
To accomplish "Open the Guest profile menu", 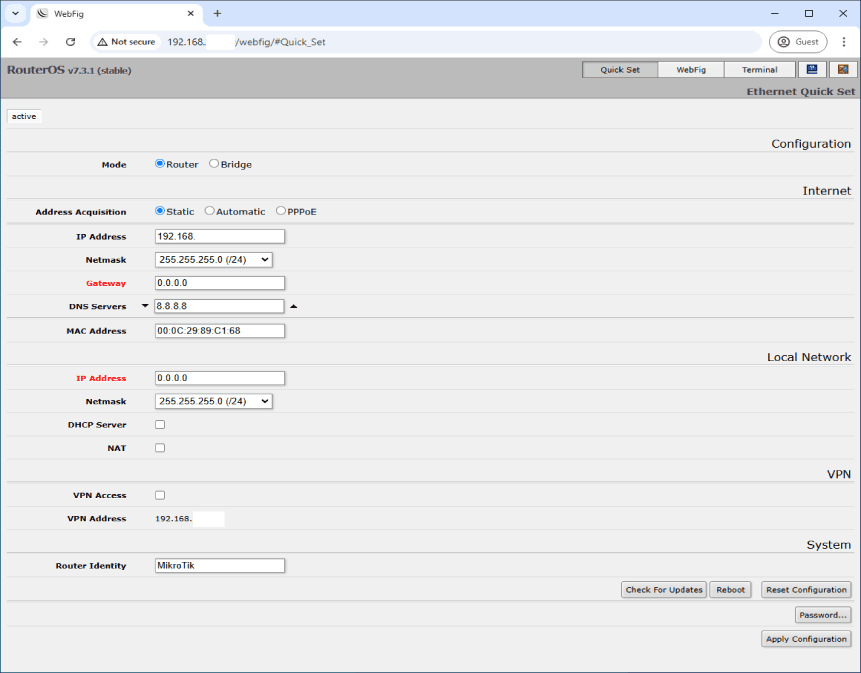I will click(799, 42).
